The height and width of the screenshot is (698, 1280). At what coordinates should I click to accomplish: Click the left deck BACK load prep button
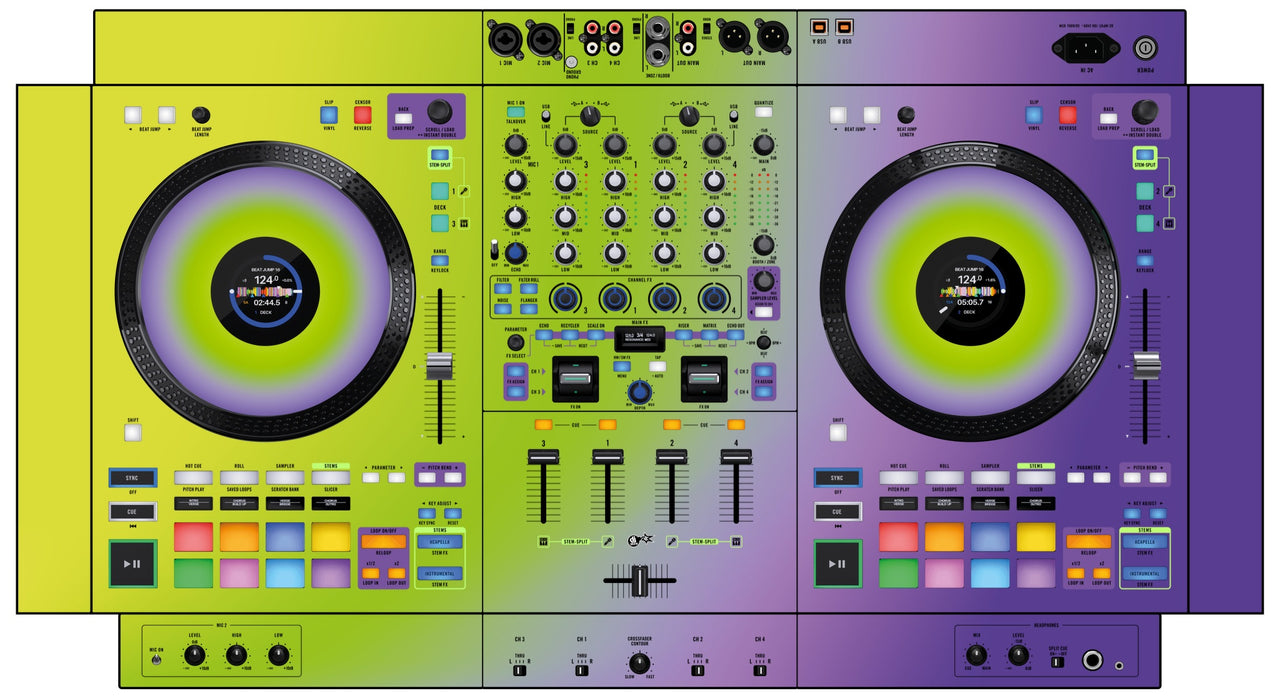tap(404, 118)
